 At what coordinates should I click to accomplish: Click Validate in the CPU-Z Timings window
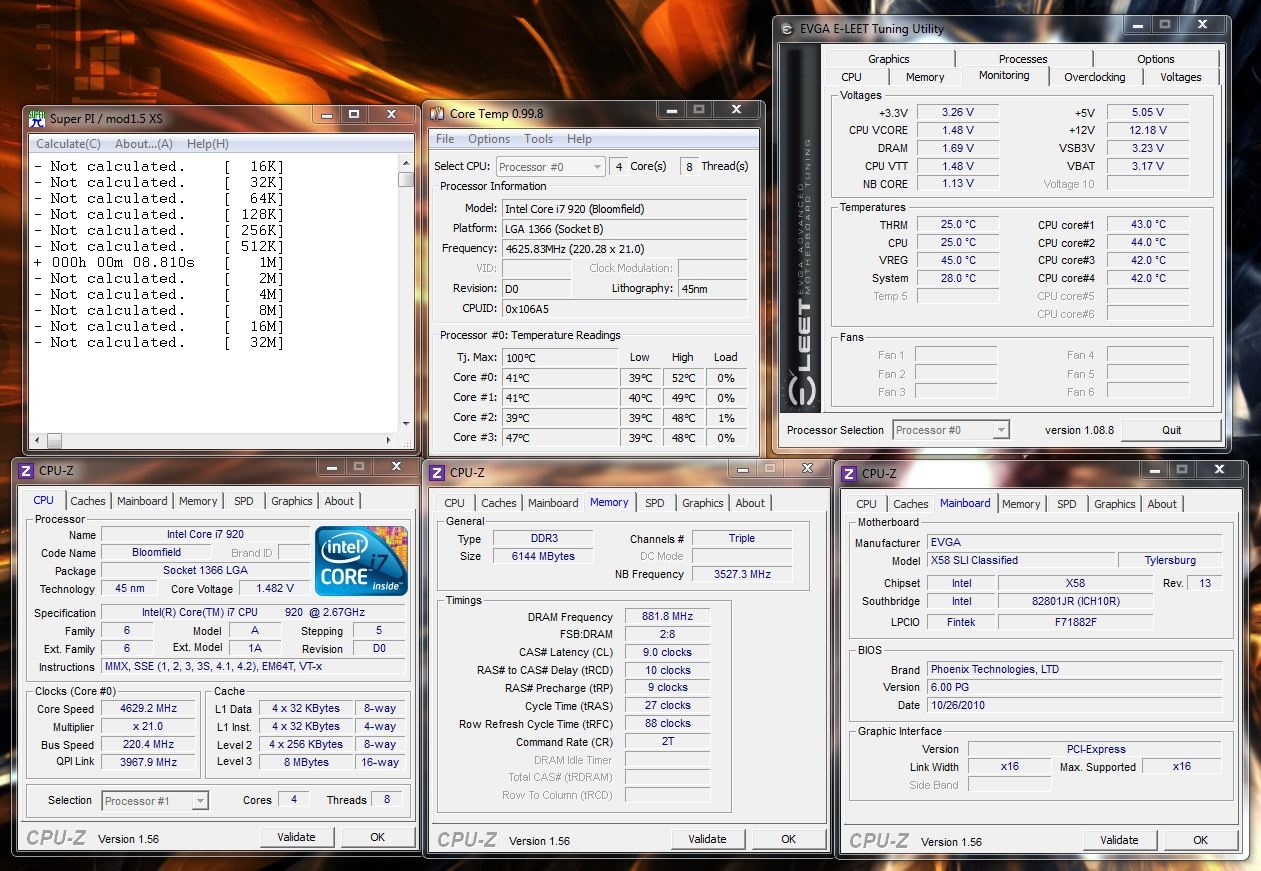point(707,839)
